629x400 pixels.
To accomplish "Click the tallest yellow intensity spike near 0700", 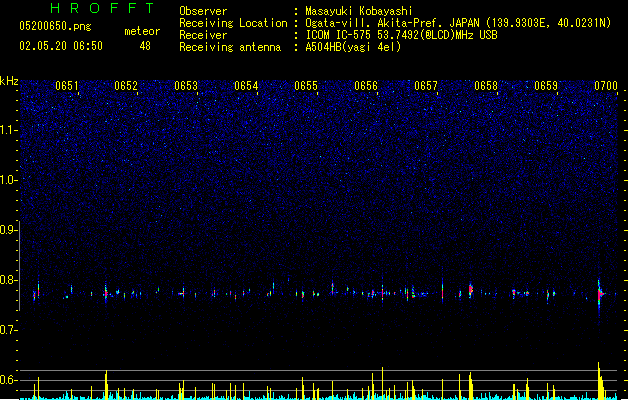I will (599, 380).
